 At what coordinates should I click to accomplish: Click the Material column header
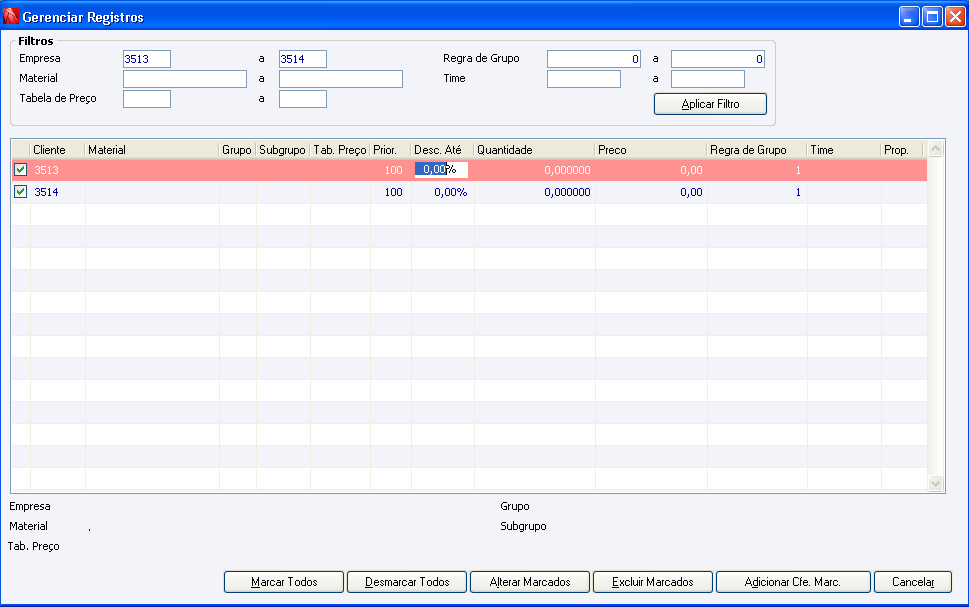click(x=152, y=150)
